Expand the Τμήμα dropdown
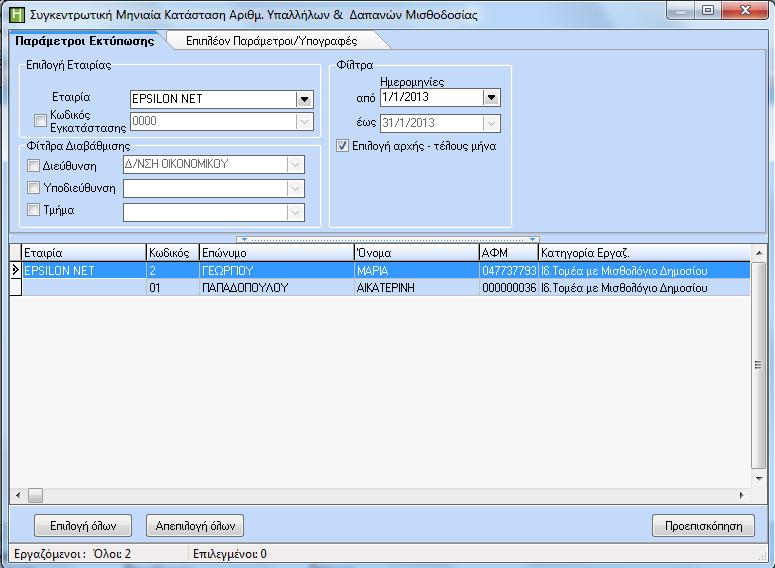 [x=295, y=213]
